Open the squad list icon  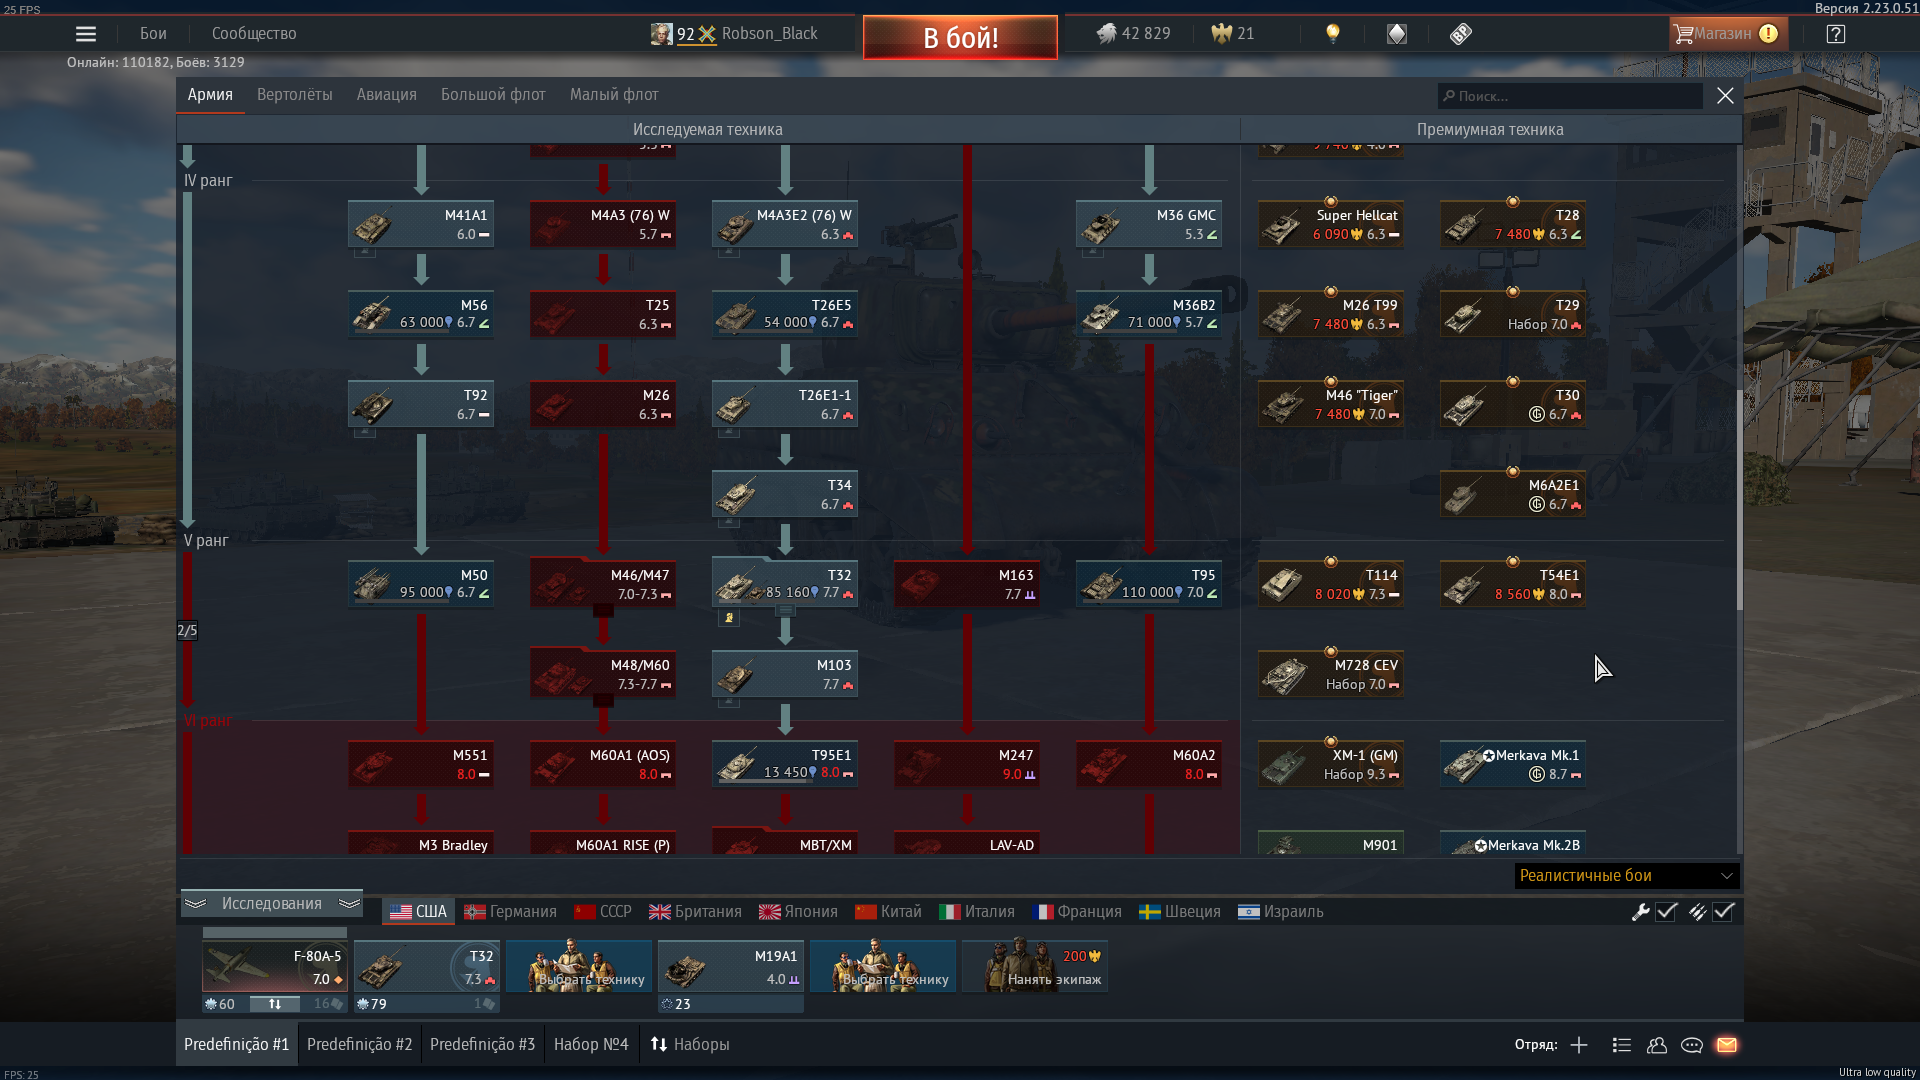(x=1622, y=1045)
